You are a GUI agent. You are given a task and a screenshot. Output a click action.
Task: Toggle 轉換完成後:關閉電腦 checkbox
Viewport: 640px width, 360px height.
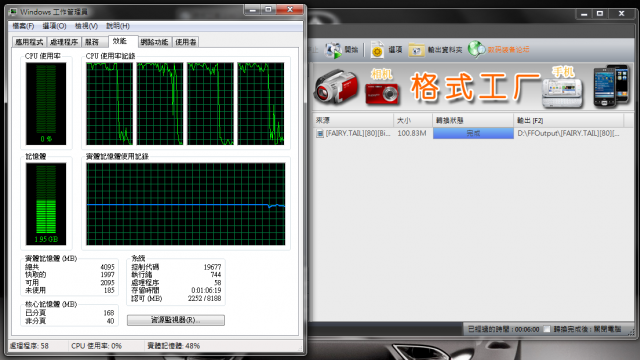[547, 329]
